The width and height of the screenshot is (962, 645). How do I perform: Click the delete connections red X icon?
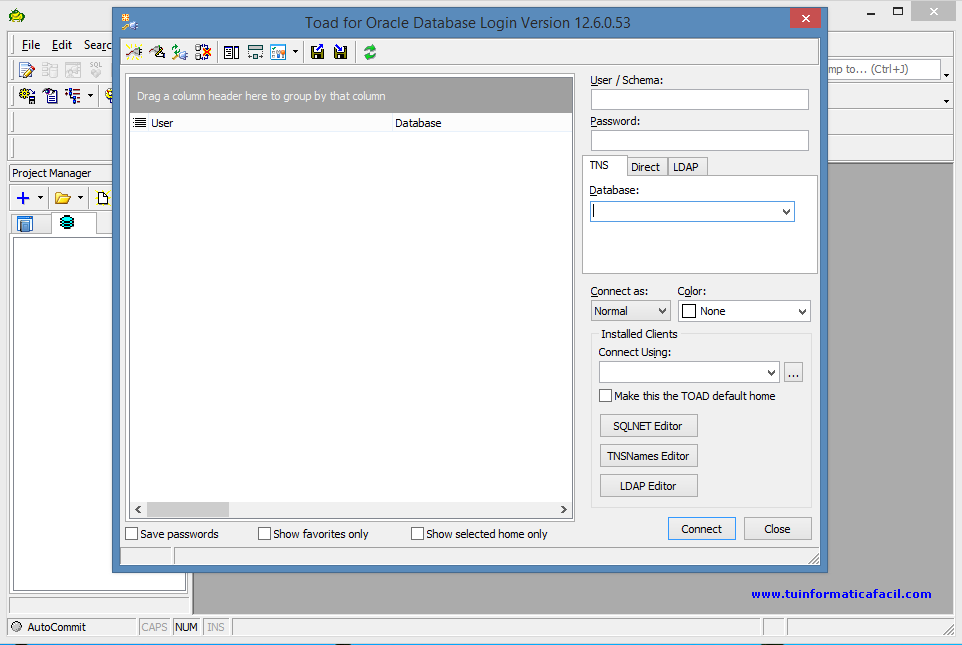[202, 53]
